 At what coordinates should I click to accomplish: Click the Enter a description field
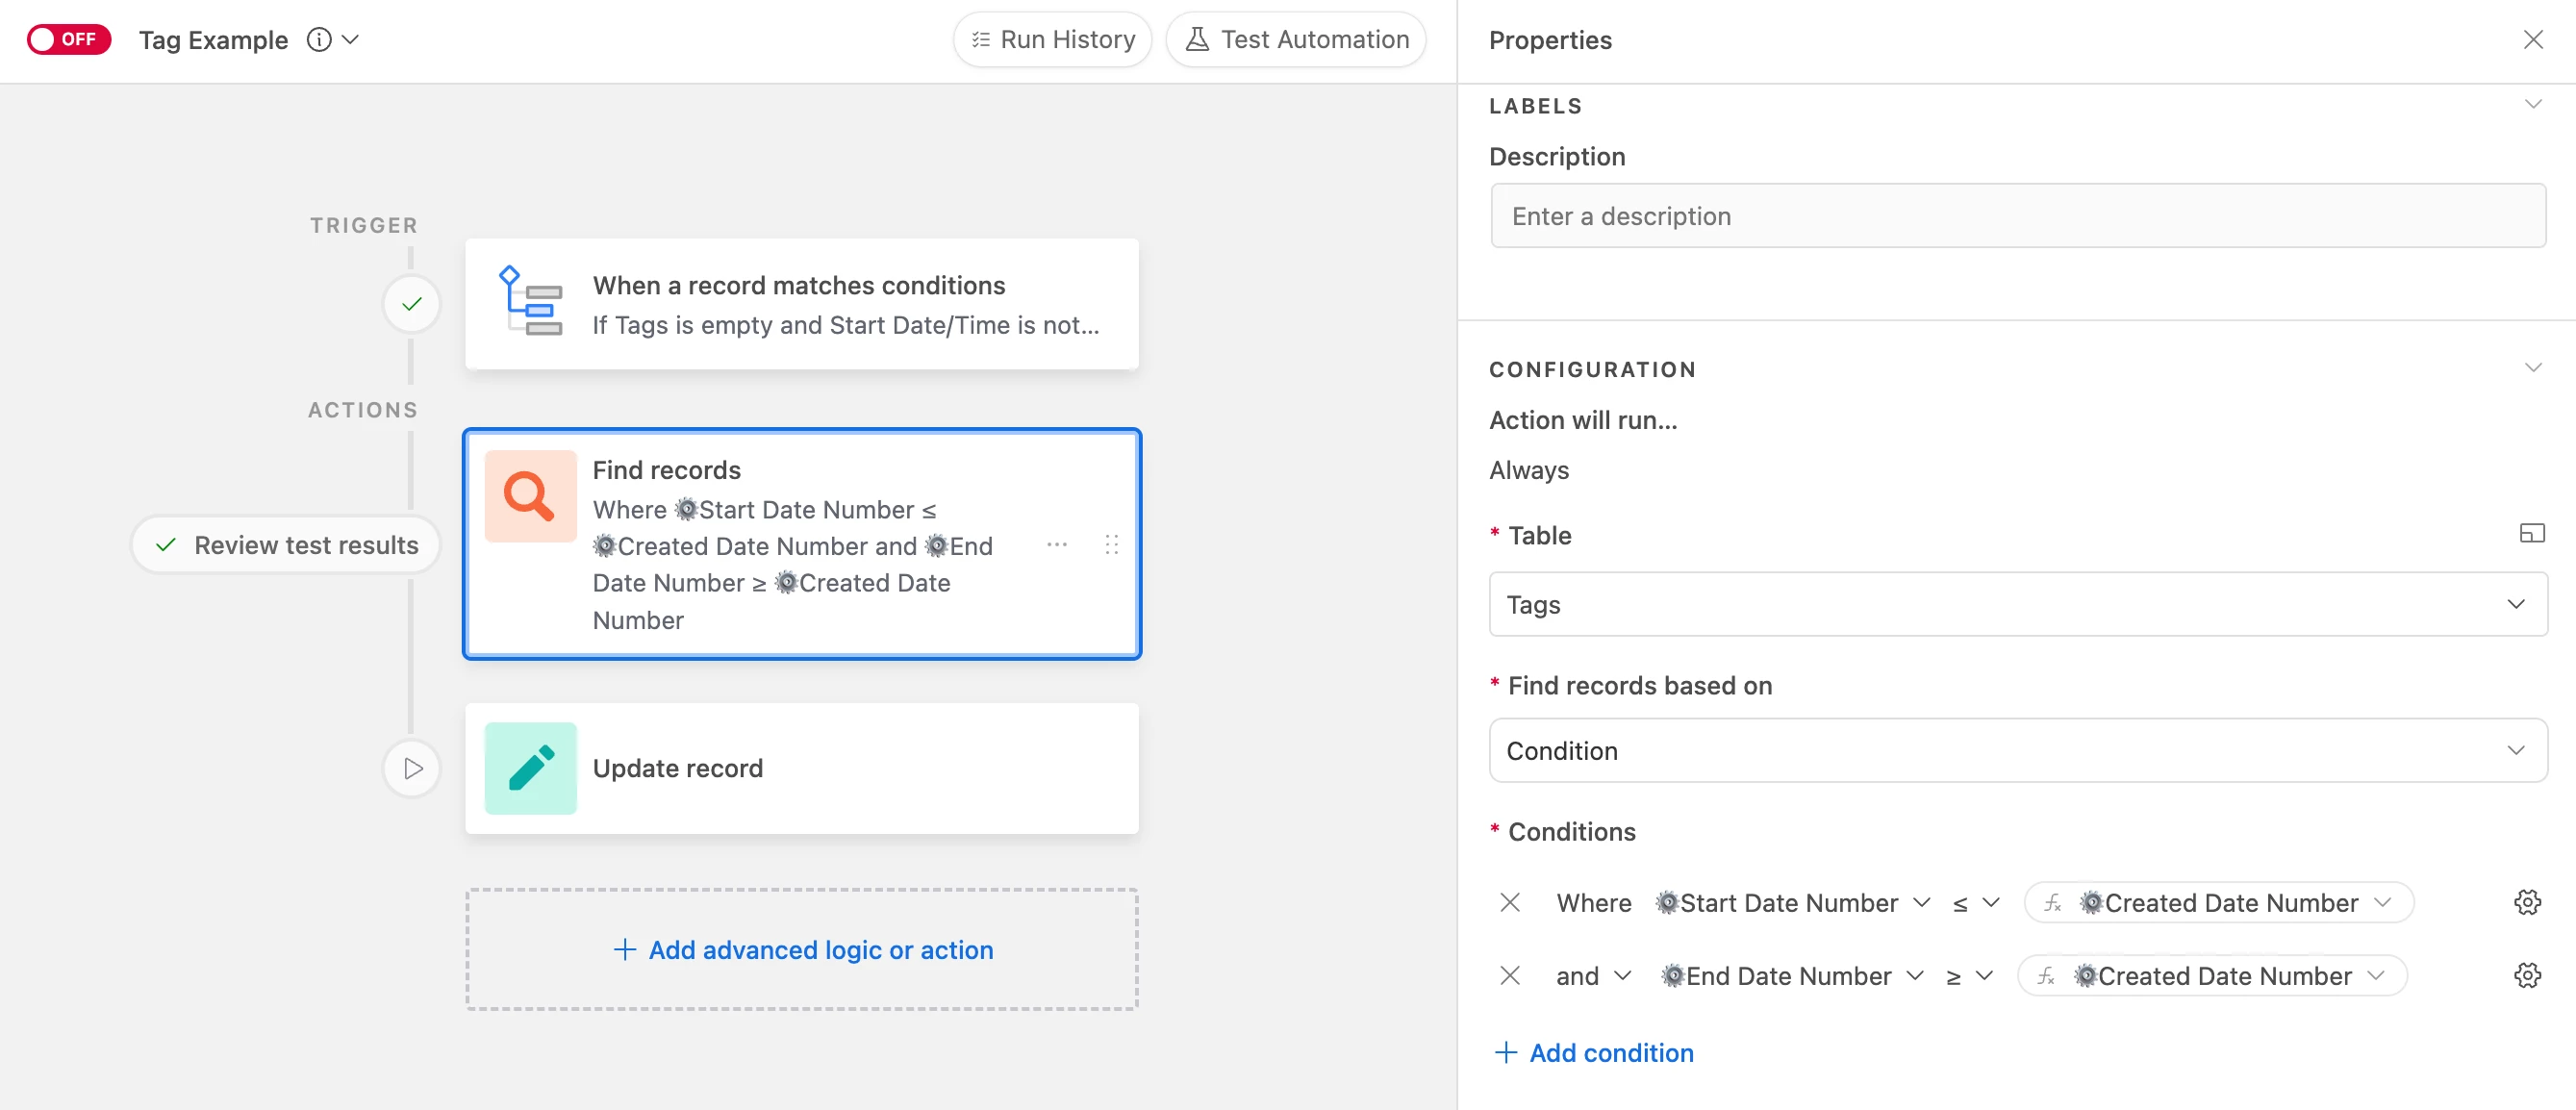2017,216
